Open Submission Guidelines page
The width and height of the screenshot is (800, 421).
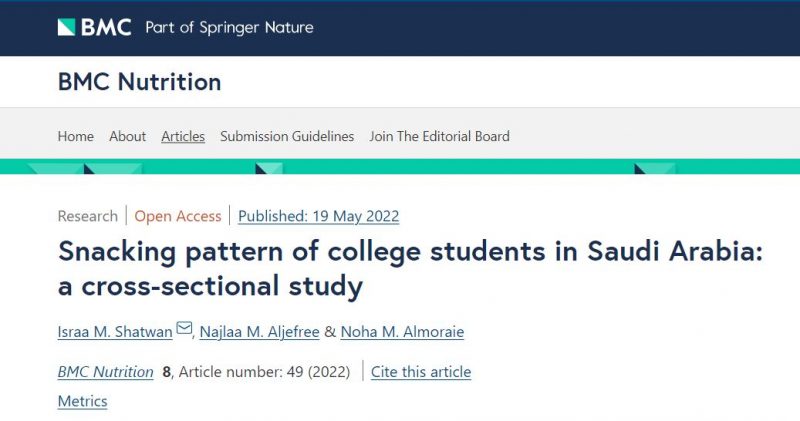point(287,136)
